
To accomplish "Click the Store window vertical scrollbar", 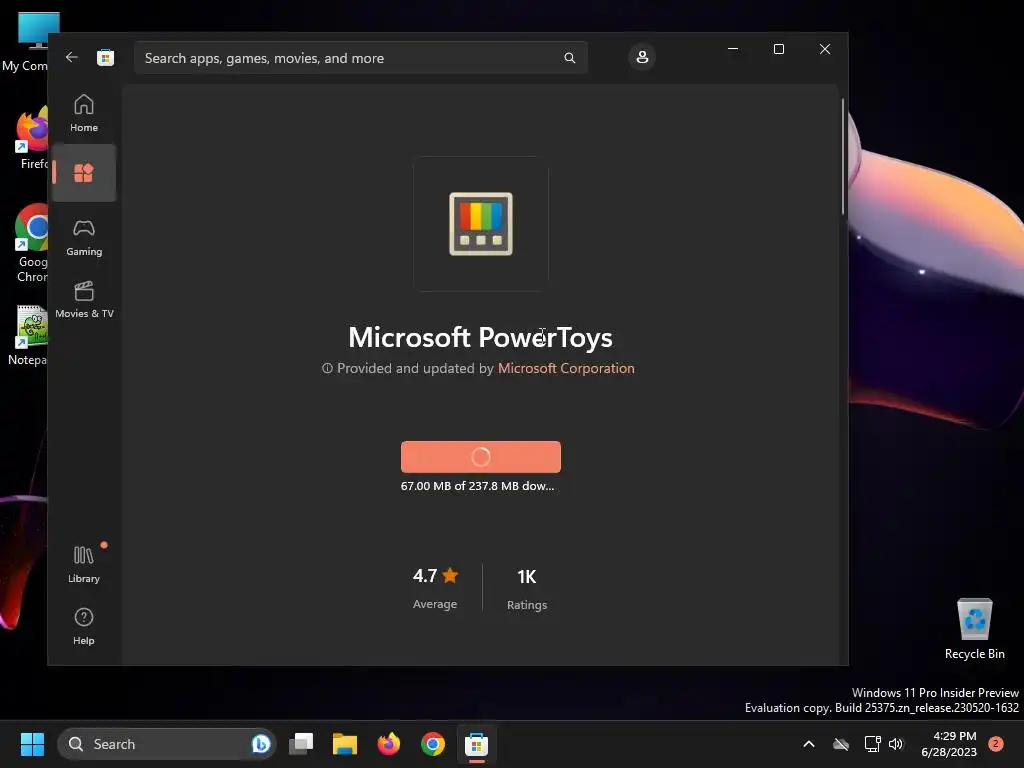I will 842,157.
